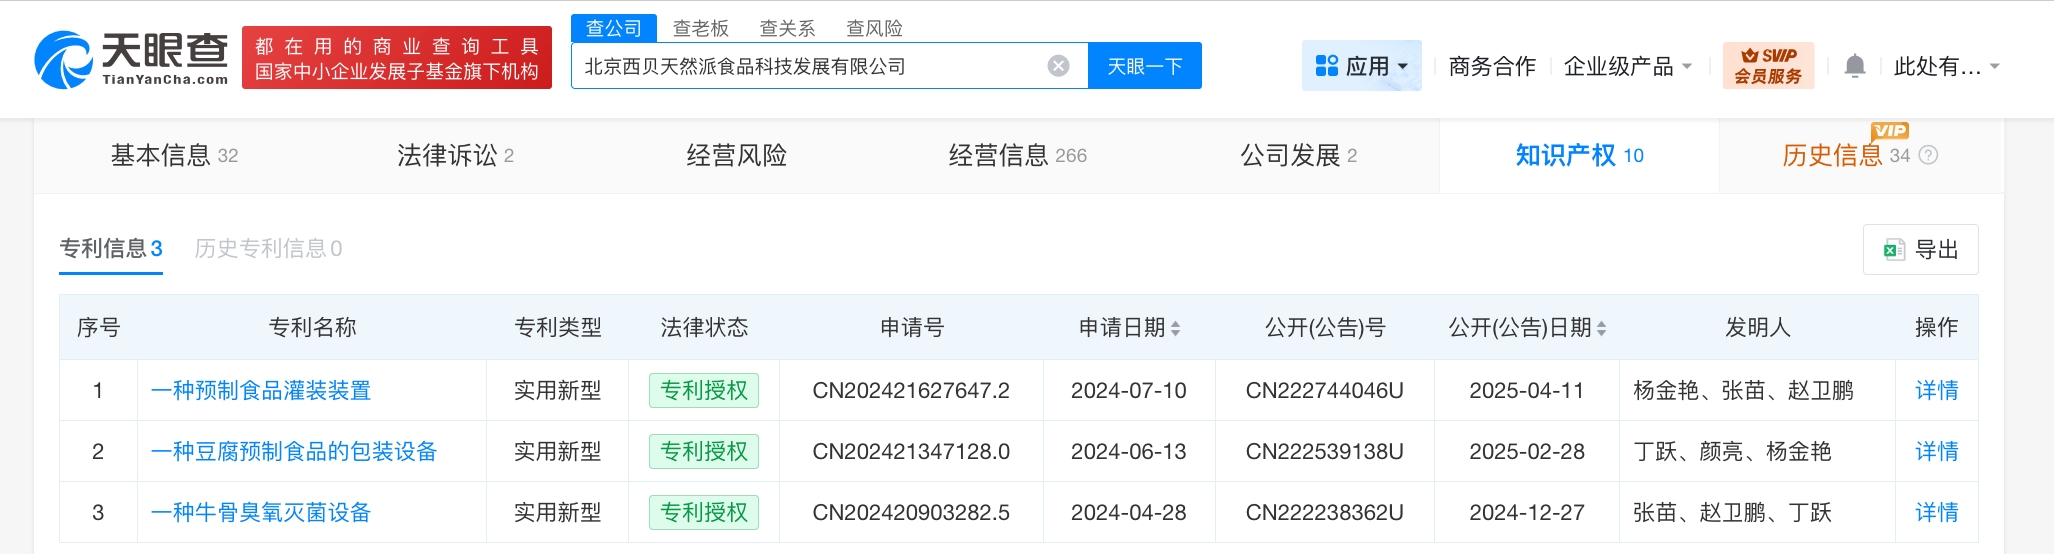Sort by 申请日期 column arrows
The image size is (2054, 554).
coord(1175,328)
